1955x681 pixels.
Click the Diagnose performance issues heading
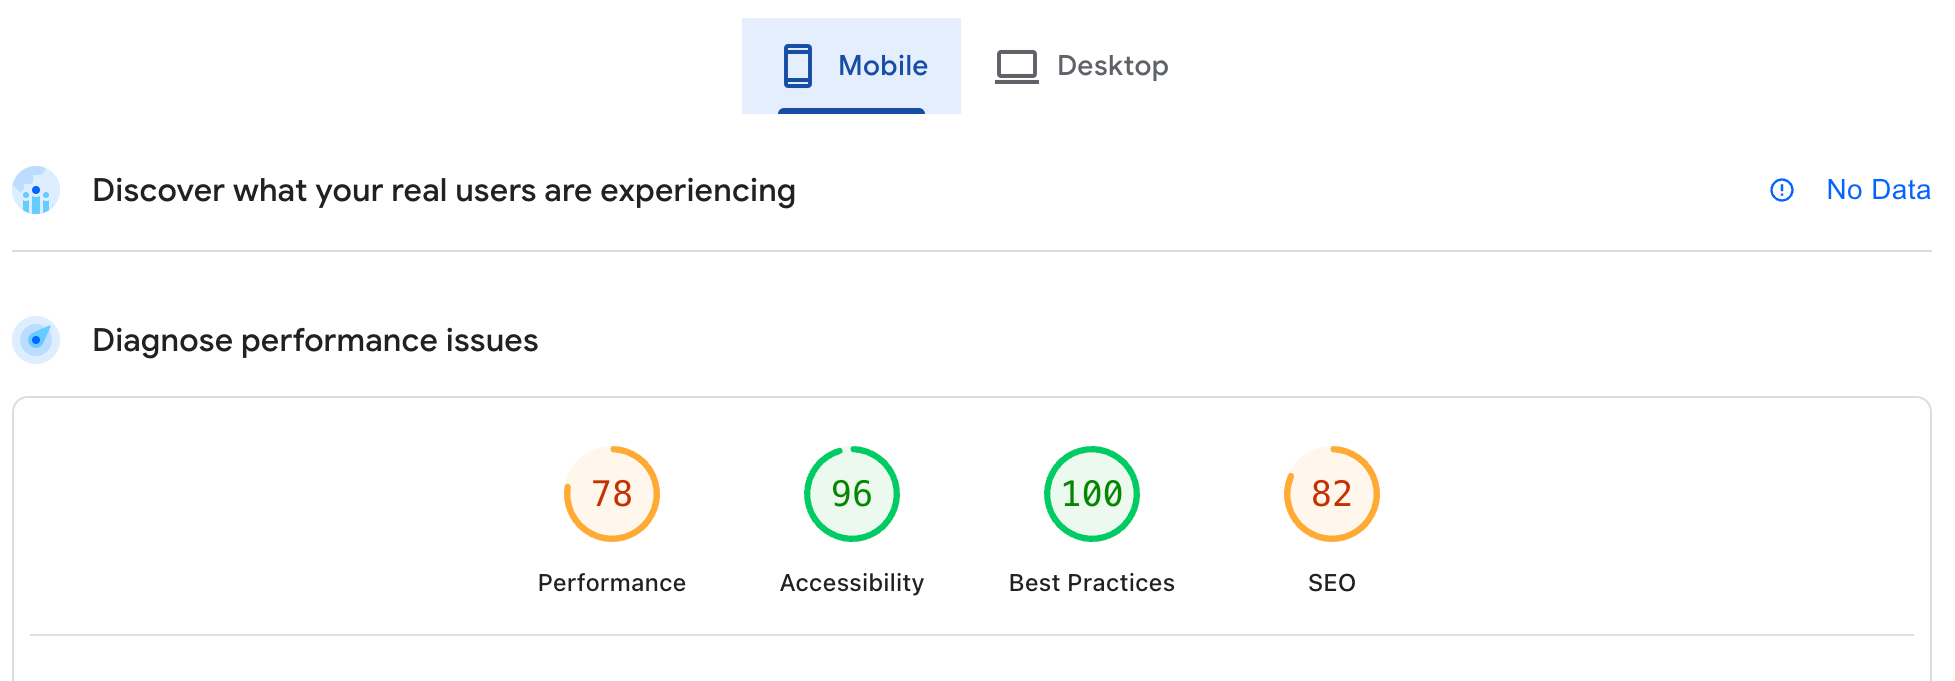pyautogui.click(x=315, y=340)
